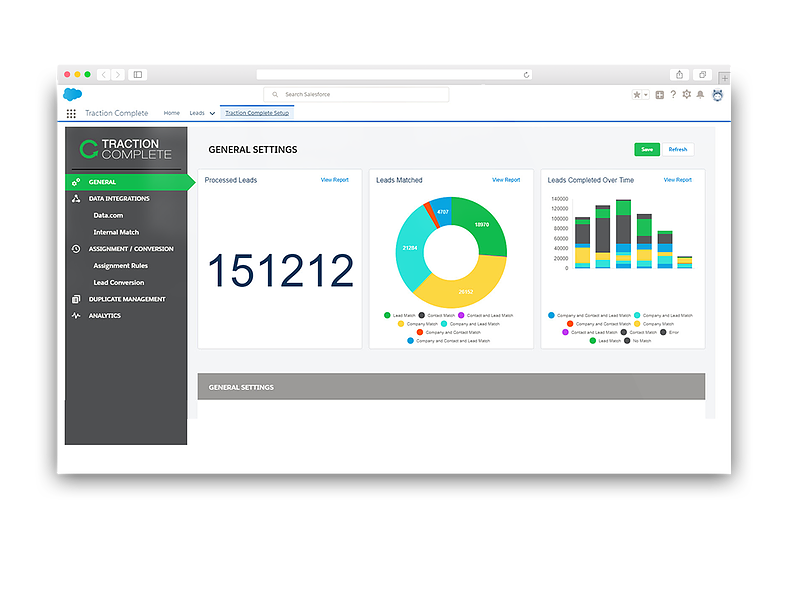This screenshot has width=792, height=603.
Task: Click the browser address bar
Action: [x=394, y=75]
